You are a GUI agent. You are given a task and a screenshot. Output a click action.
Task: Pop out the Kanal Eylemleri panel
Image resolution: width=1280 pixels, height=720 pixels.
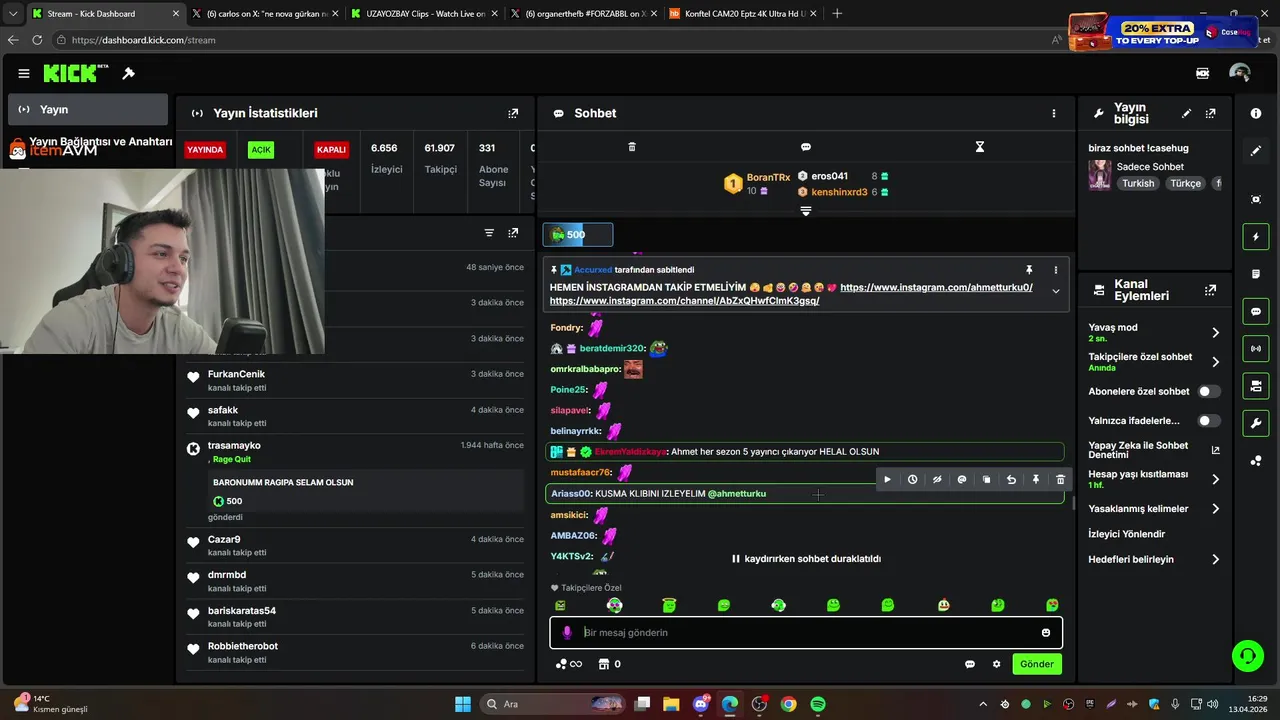[1211, 290]
